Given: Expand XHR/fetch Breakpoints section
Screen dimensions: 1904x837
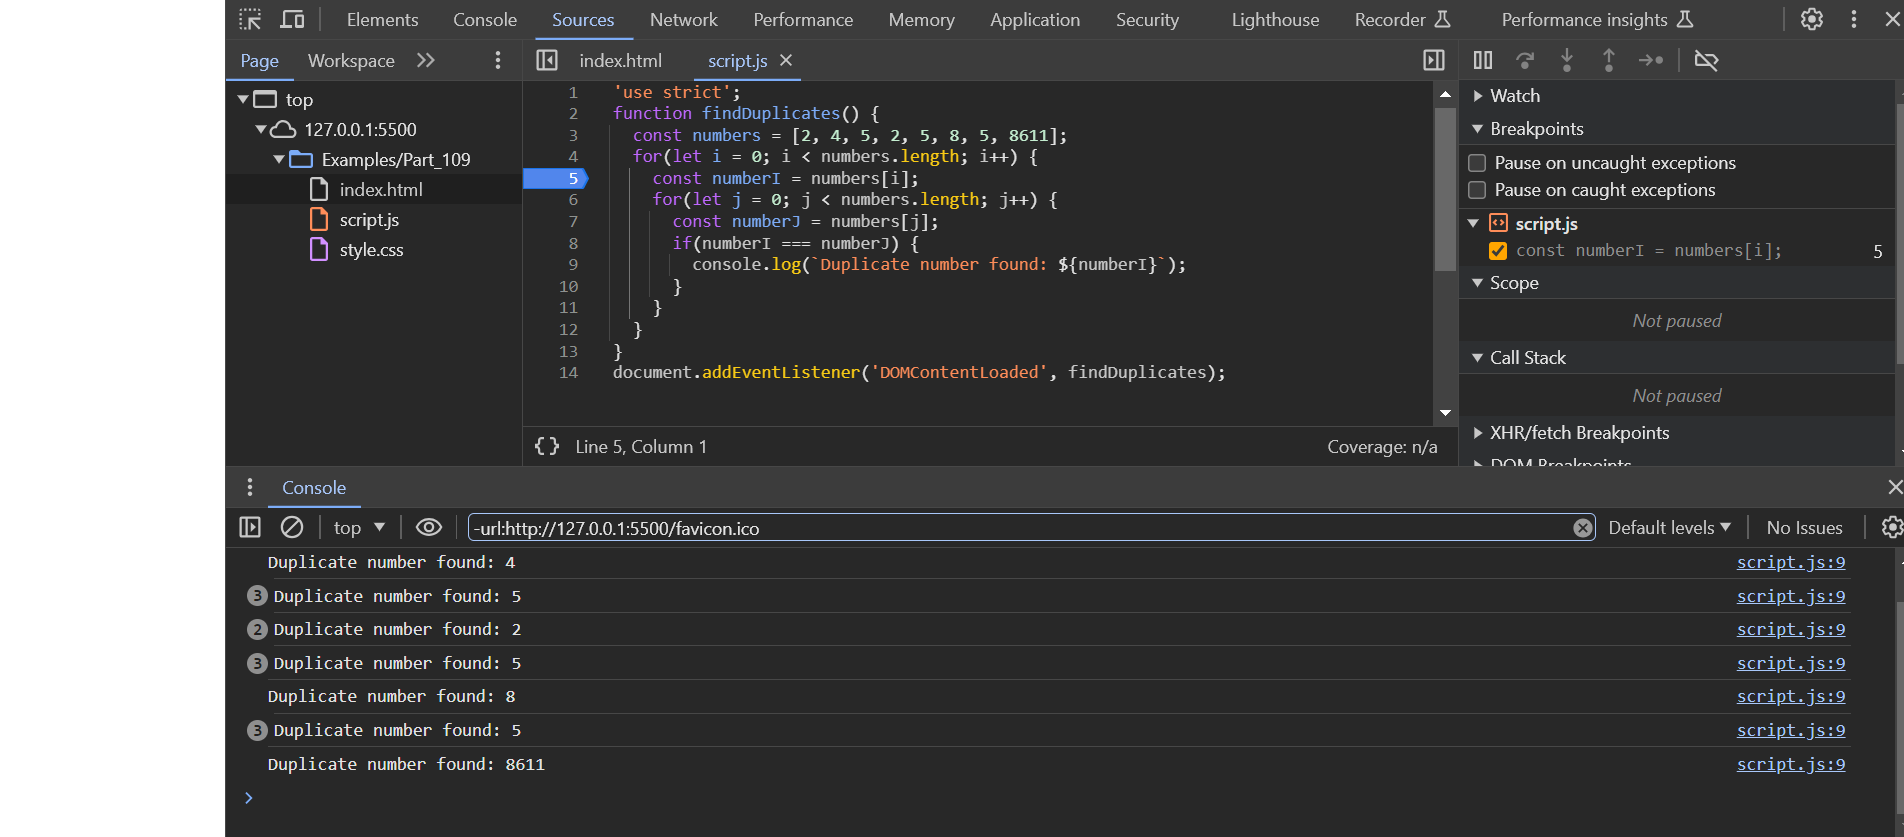Looking at the screenshot, I should point(1578,433).
